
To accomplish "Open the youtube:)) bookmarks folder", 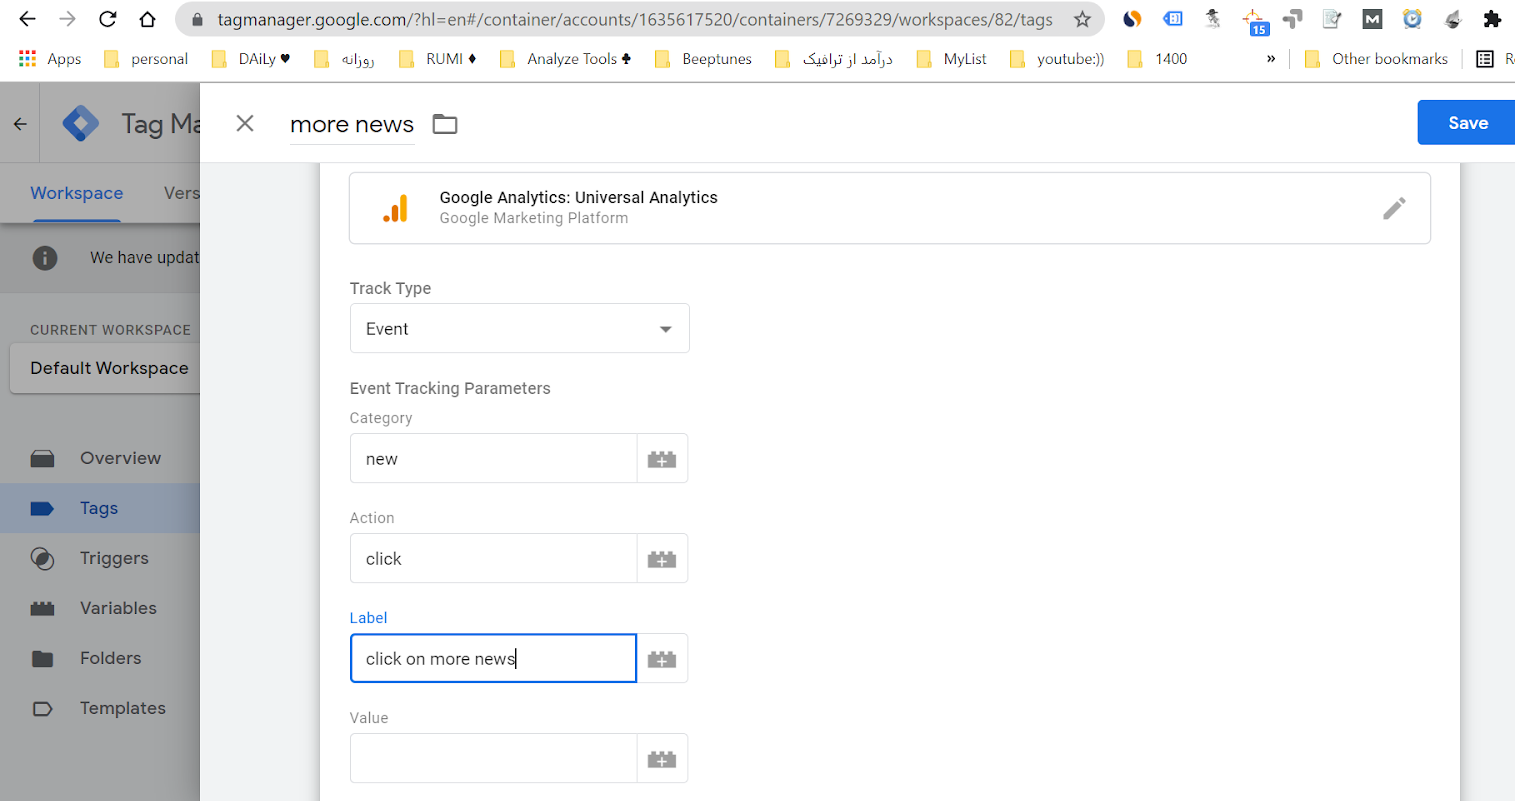I will tap(1057, 59).
